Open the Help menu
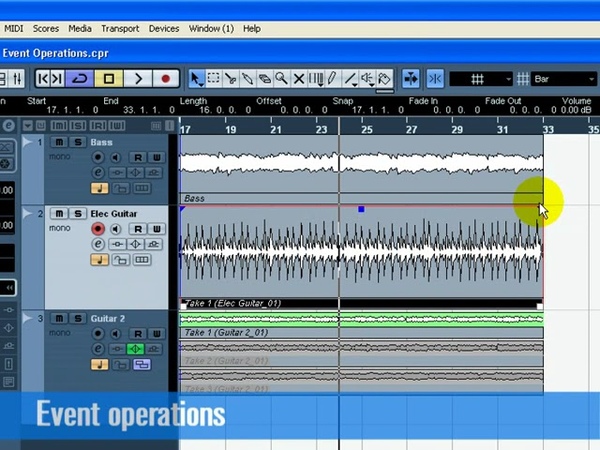 252,29
